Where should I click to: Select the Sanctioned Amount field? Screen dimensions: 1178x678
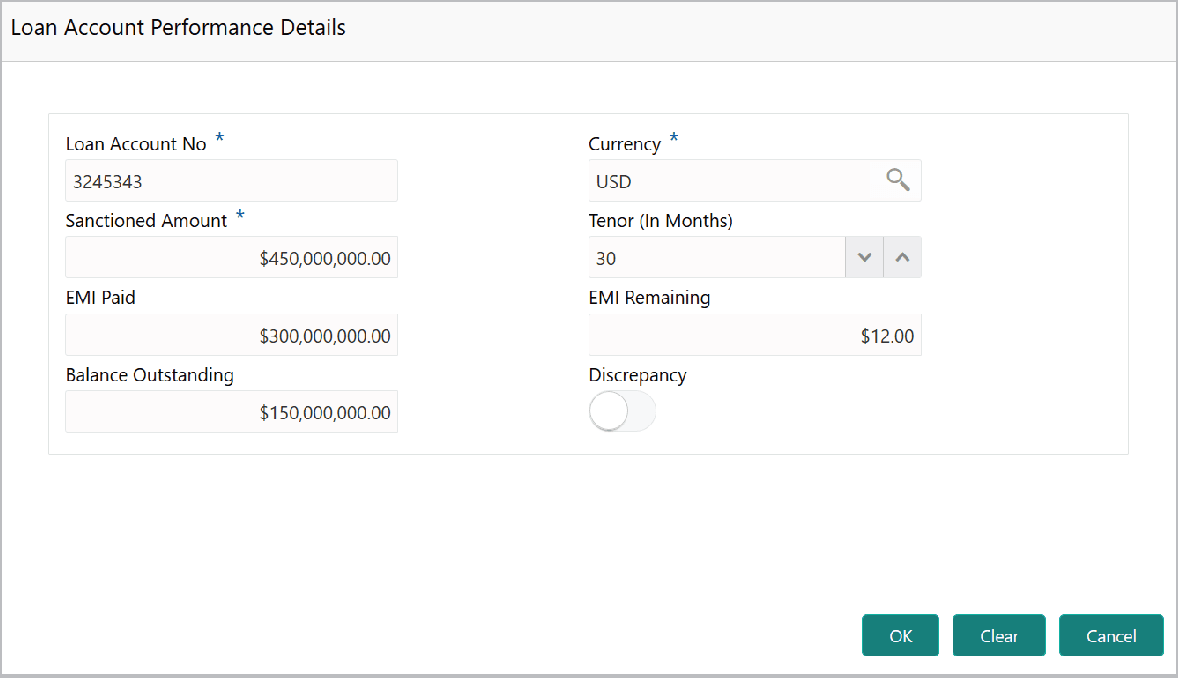pos(231,257)
